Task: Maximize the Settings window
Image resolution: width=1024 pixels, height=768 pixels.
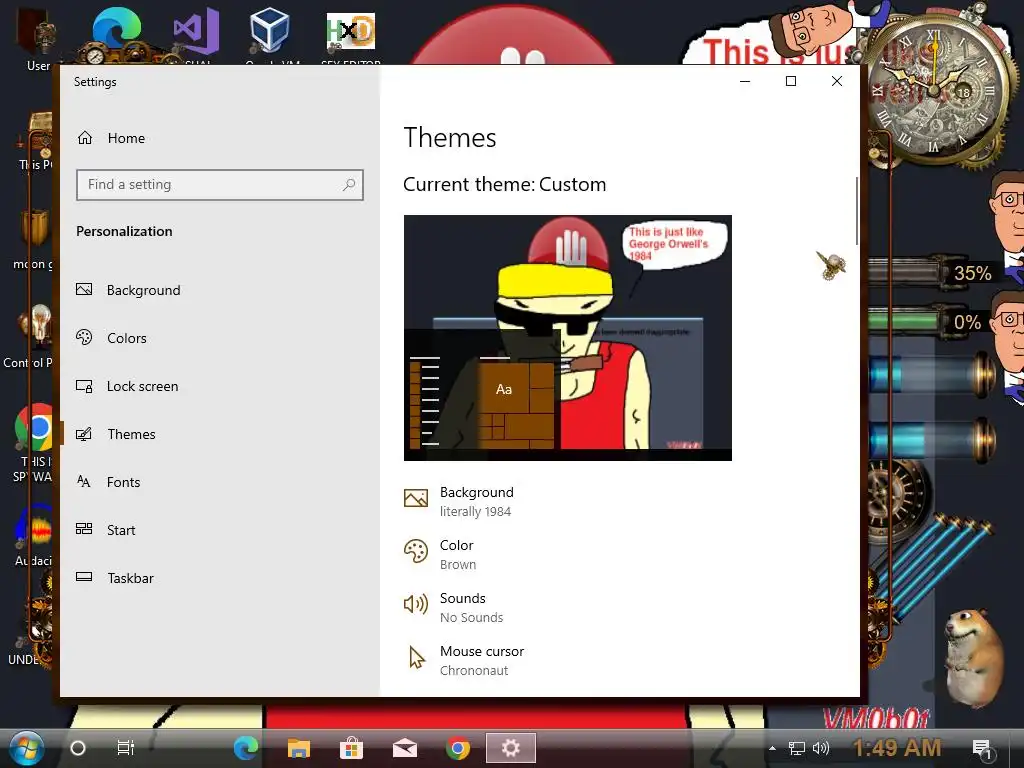Action: click(791, 81)
